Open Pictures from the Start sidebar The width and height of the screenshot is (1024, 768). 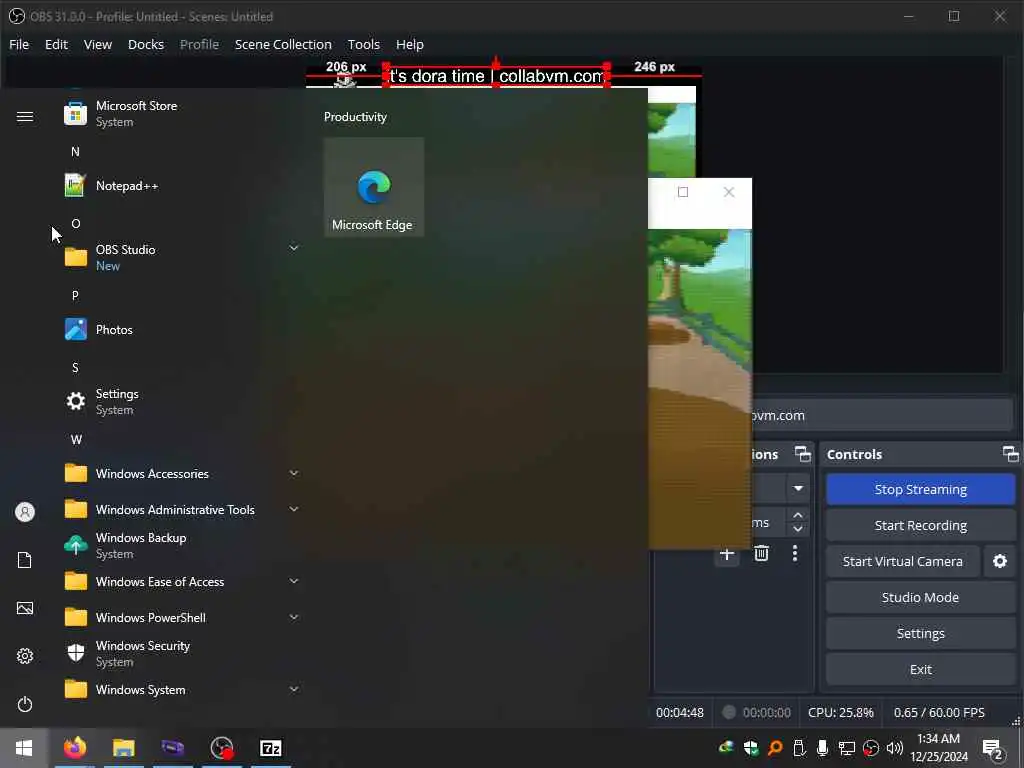(25, 608)
